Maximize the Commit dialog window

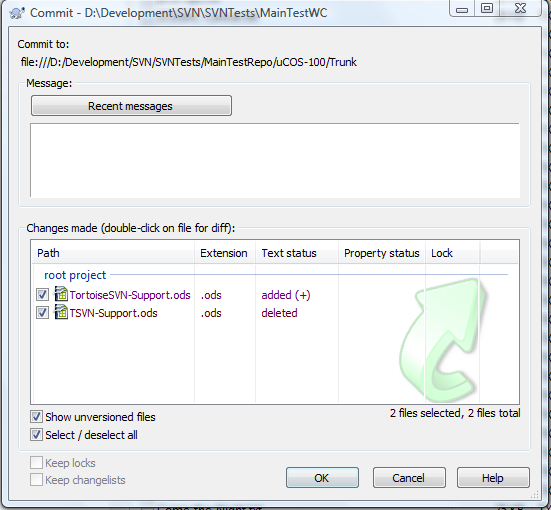pyautogui.click(x=487, y=8)
